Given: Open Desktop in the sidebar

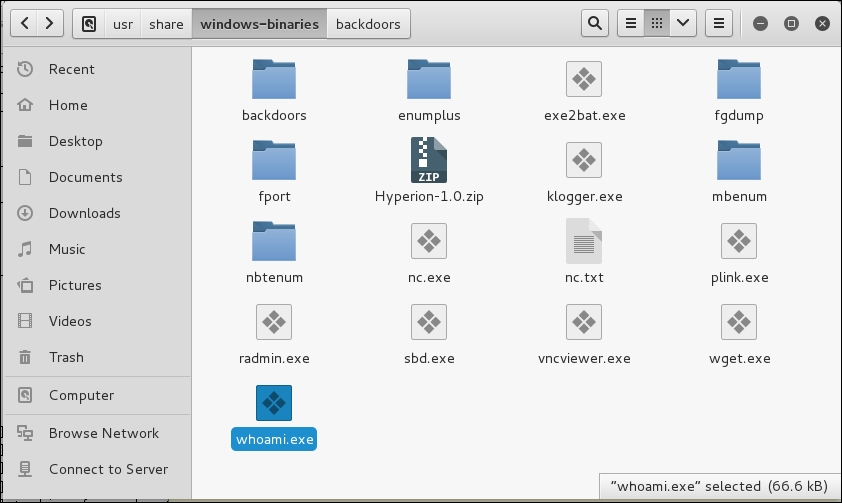Looking at the screenshot, I should point(97,141).
